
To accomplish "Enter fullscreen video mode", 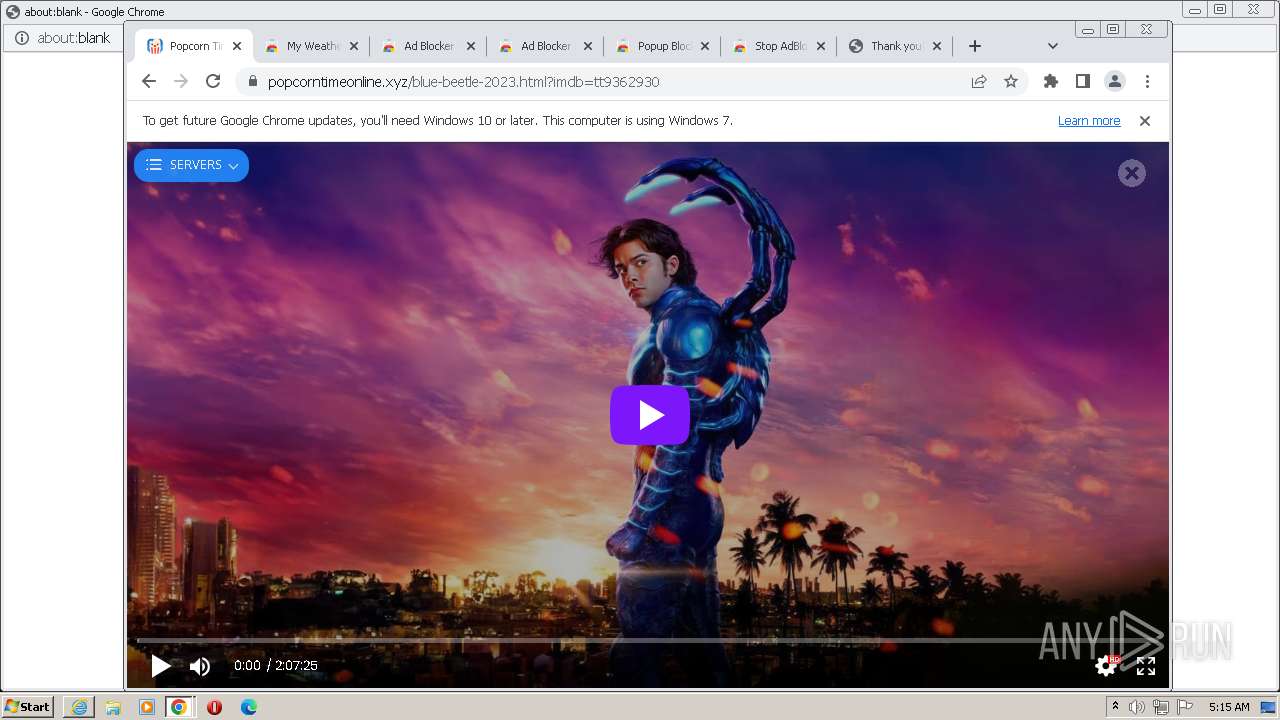I will pyautogui.click(x=1146, y=666).
